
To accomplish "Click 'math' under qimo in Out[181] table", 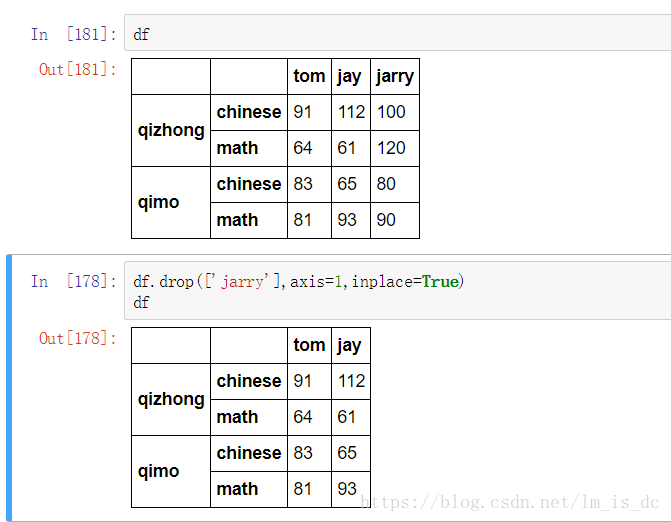I will tap(249, 220).
